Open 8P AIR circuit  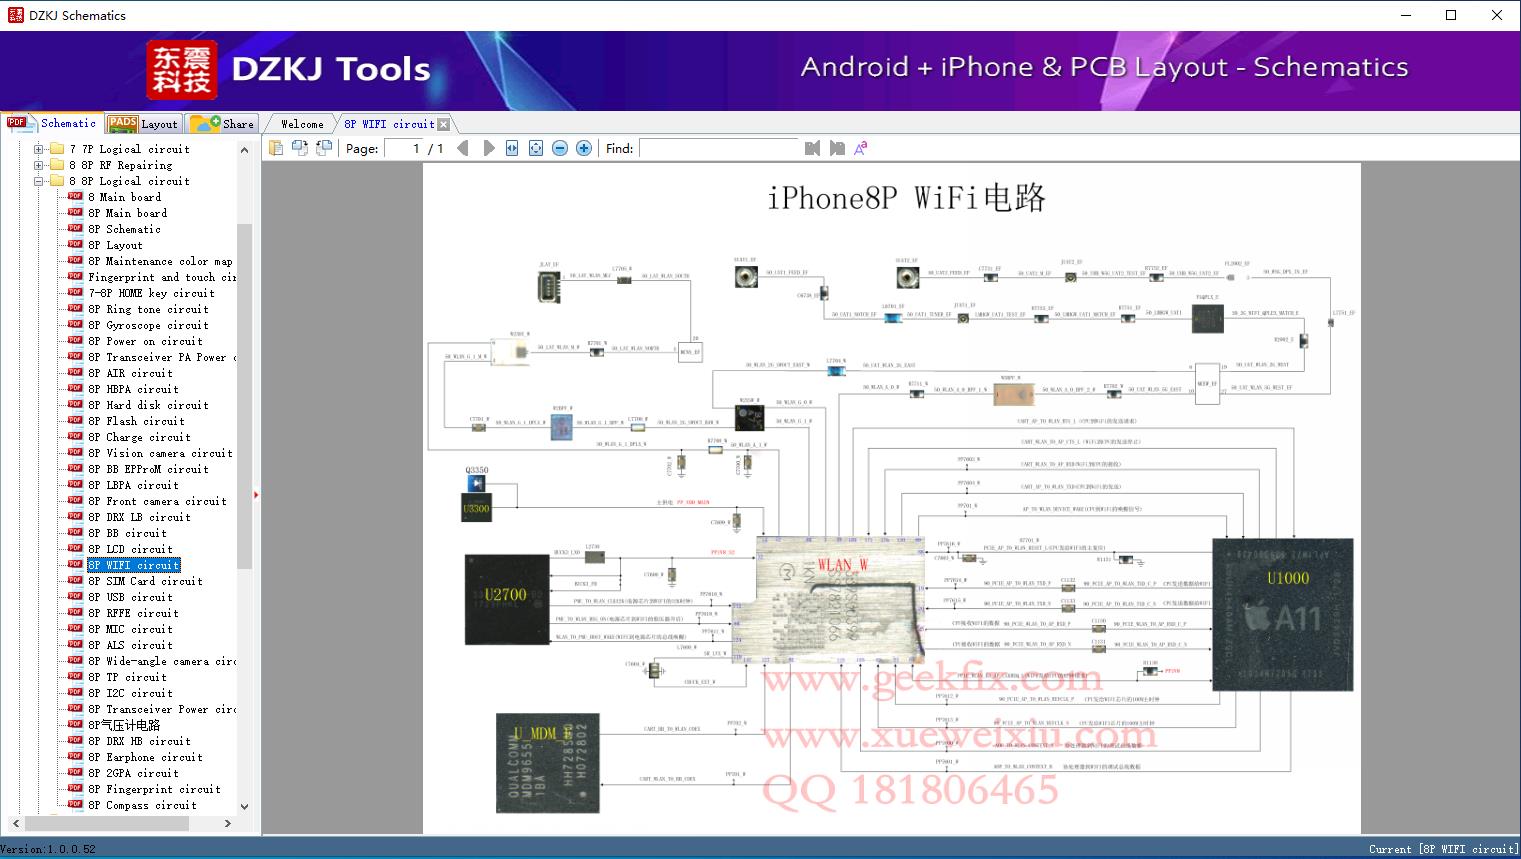pyautogui.click(x=130, y=373)
